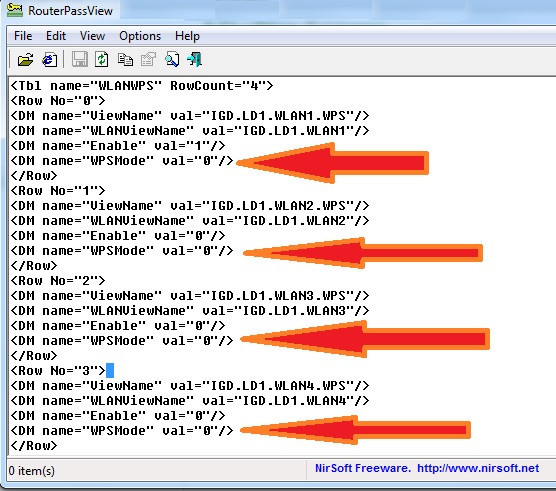Open the Help menu
556x491 pixels.
(187, 36)
